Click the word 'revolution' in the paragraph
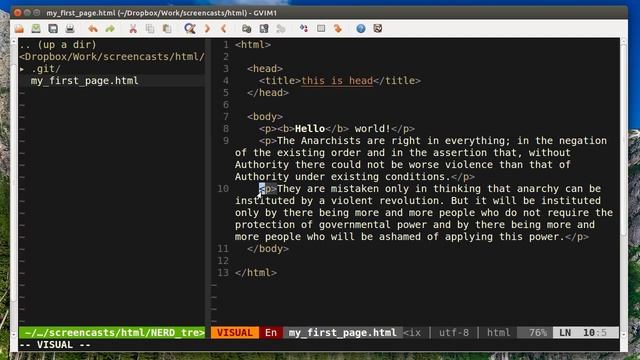The height and width of the screenshot is (360, 640). pos(409,201)
